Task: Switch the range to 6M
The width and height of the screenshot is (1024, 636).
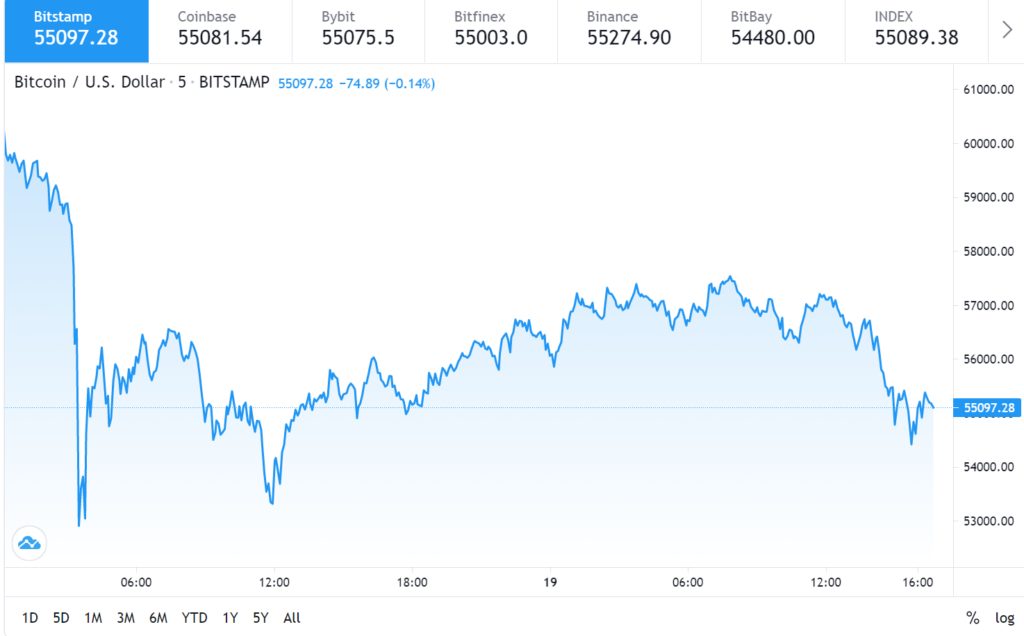Action: 157,618
